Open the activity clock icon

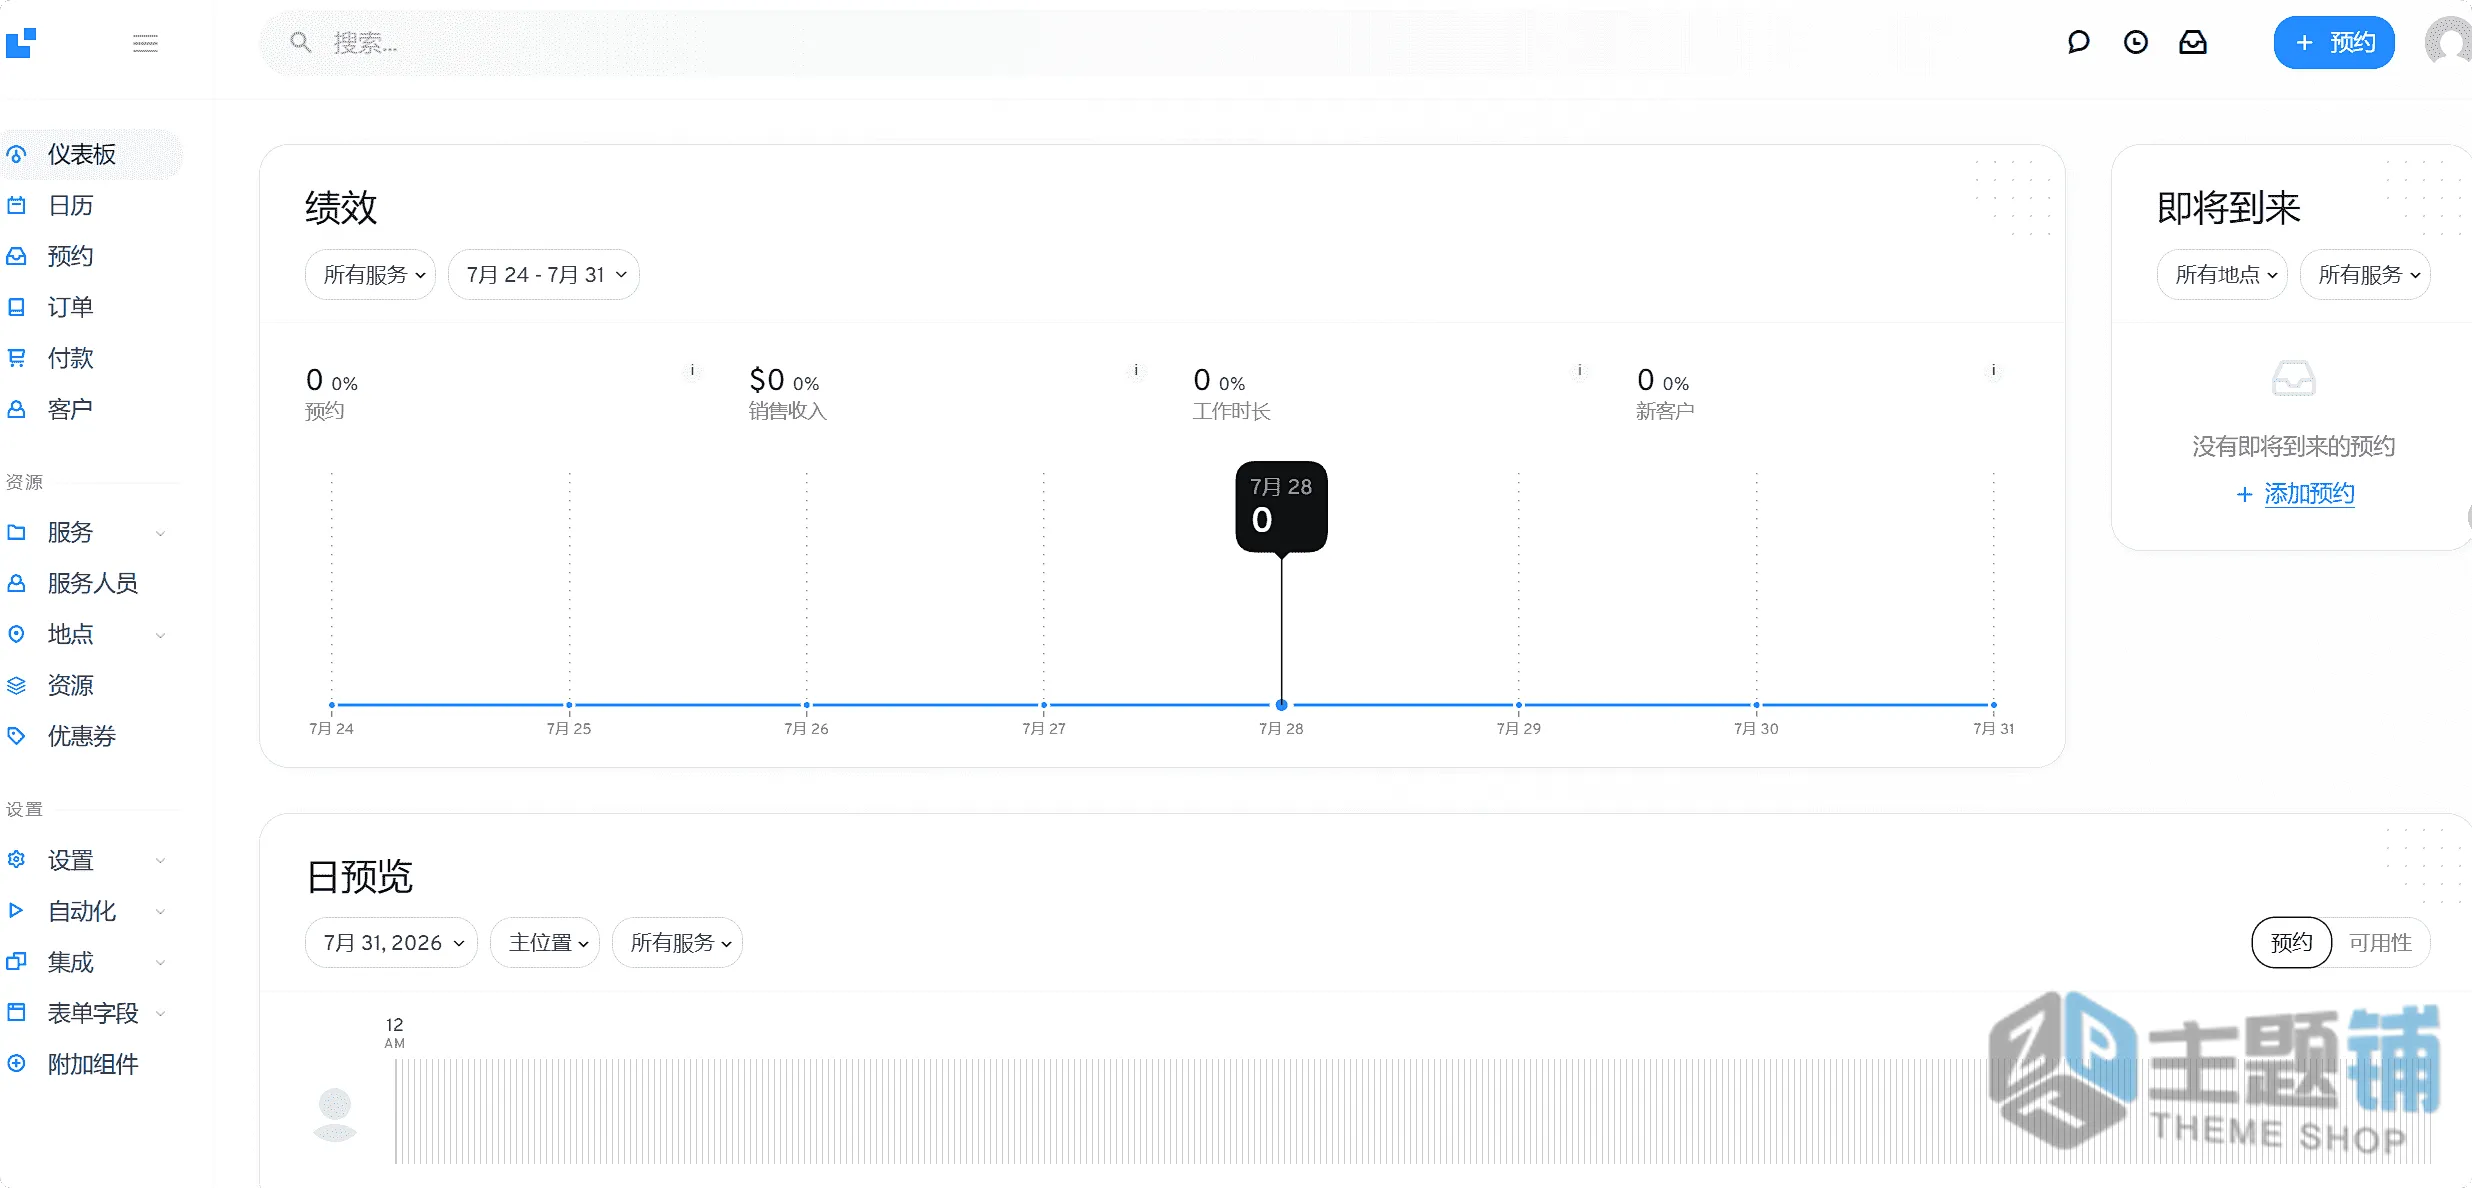[2135, 42]
